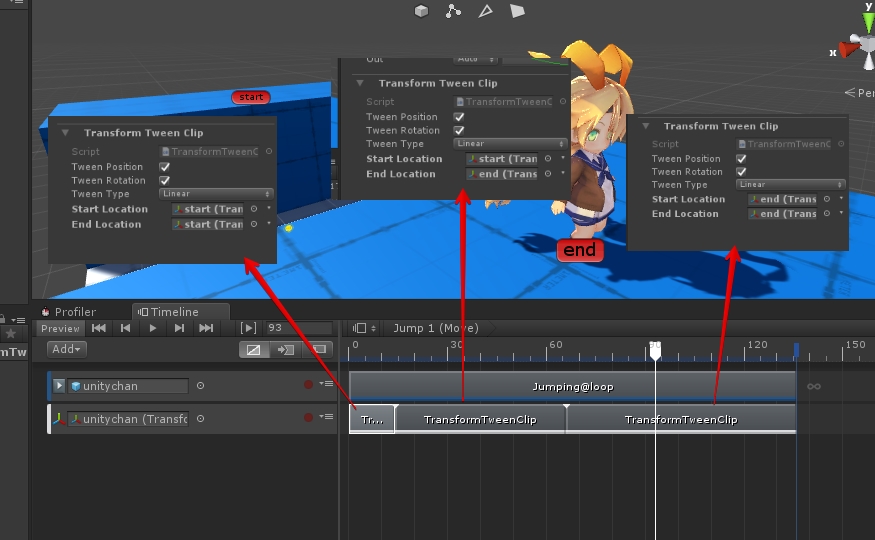Click the Jump 1 (Move) breadcrumb
Image resolution: width=875 pixels, height=540 pixels.
(436, 328)
